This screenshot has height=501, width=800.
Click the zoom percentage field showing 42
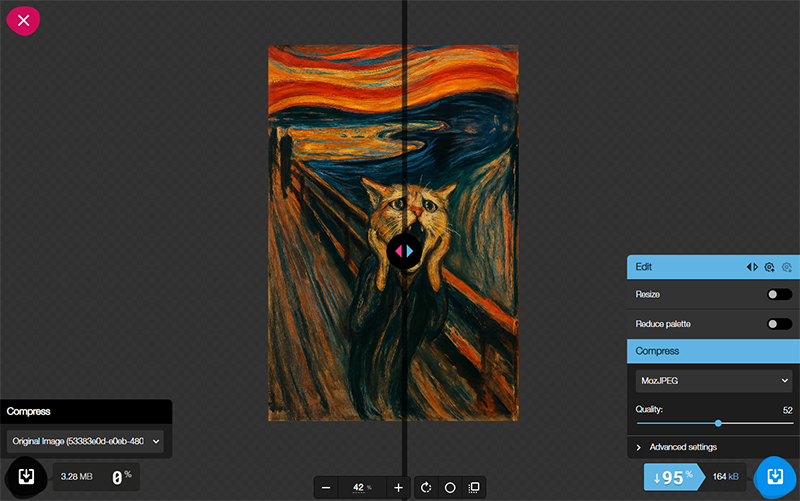pos(362,488)
